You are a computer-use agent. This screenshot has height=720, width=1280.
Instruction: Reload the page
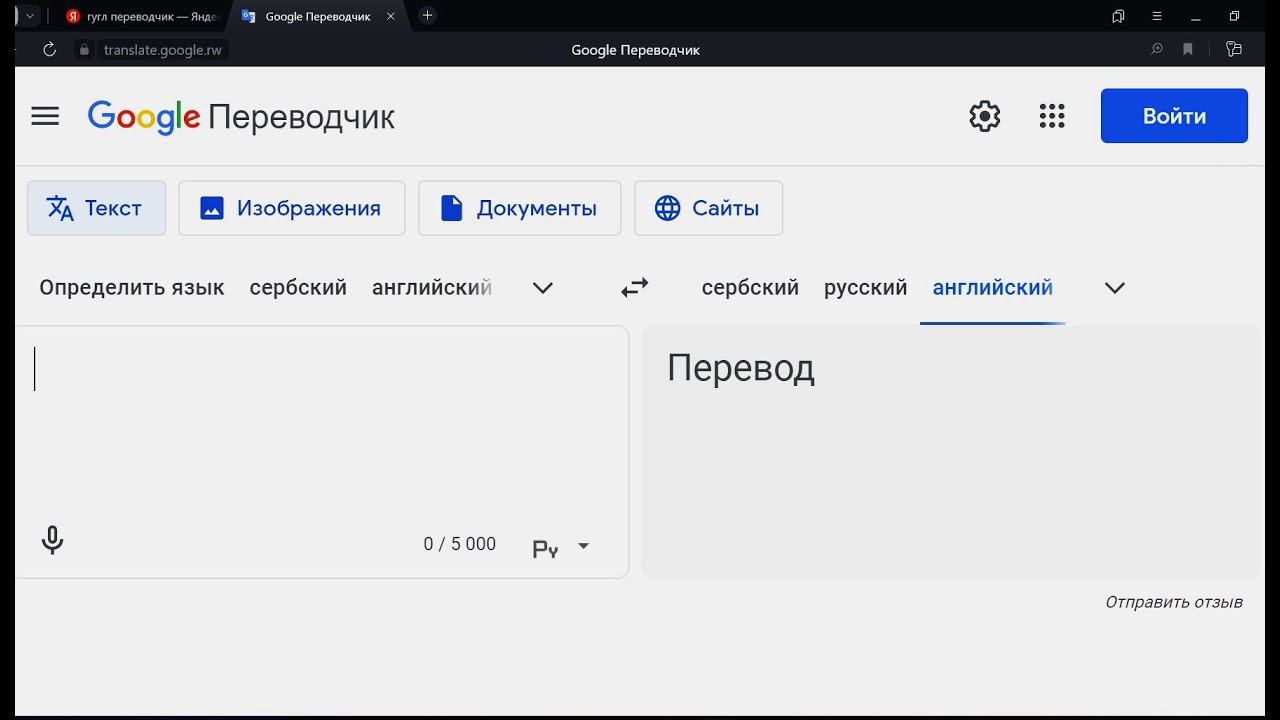tap(49, 49)
